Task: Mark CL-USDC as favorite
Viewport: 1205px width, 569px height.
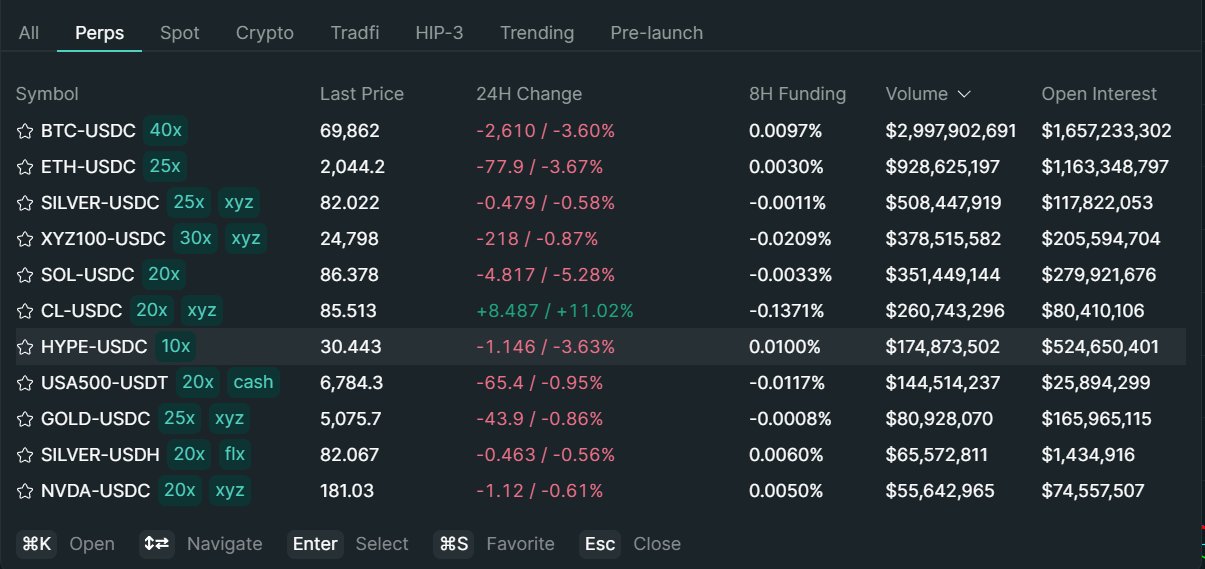Action: (x=25, y=311)
